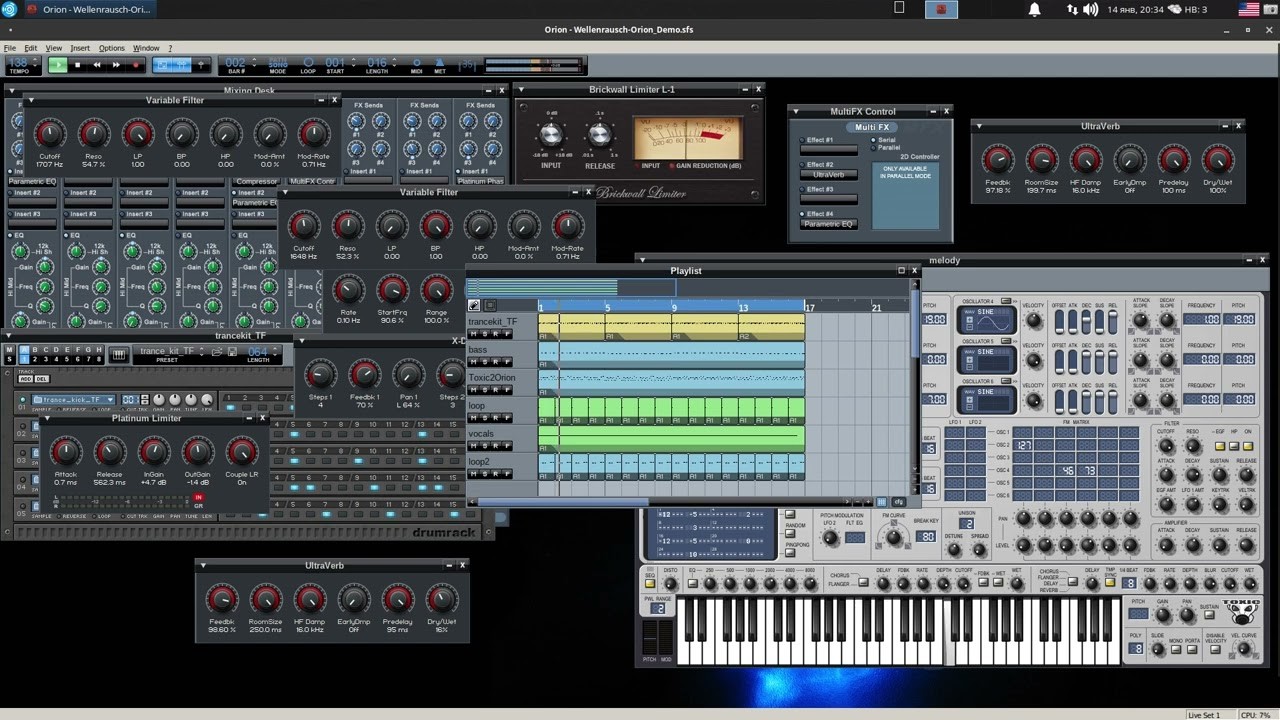
Task: Solo the vocals track in Playlist
Action: (x=485, y=446)
